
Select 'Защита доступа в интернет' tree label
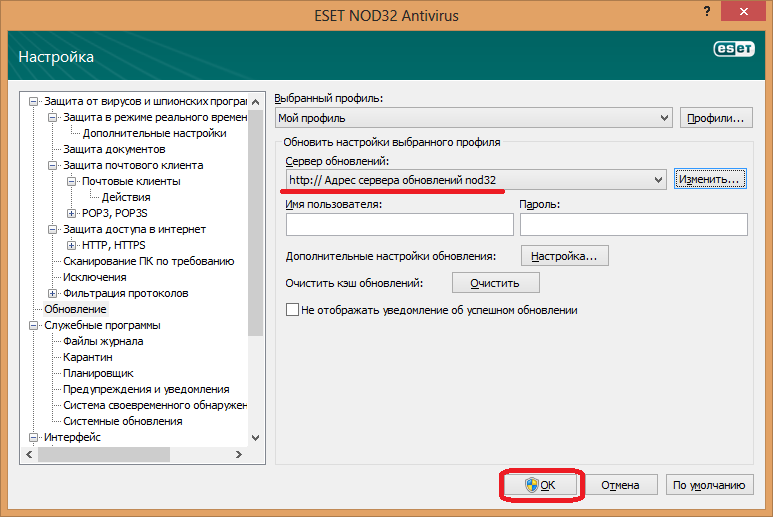pyautogui.click(x=134, y=229)
